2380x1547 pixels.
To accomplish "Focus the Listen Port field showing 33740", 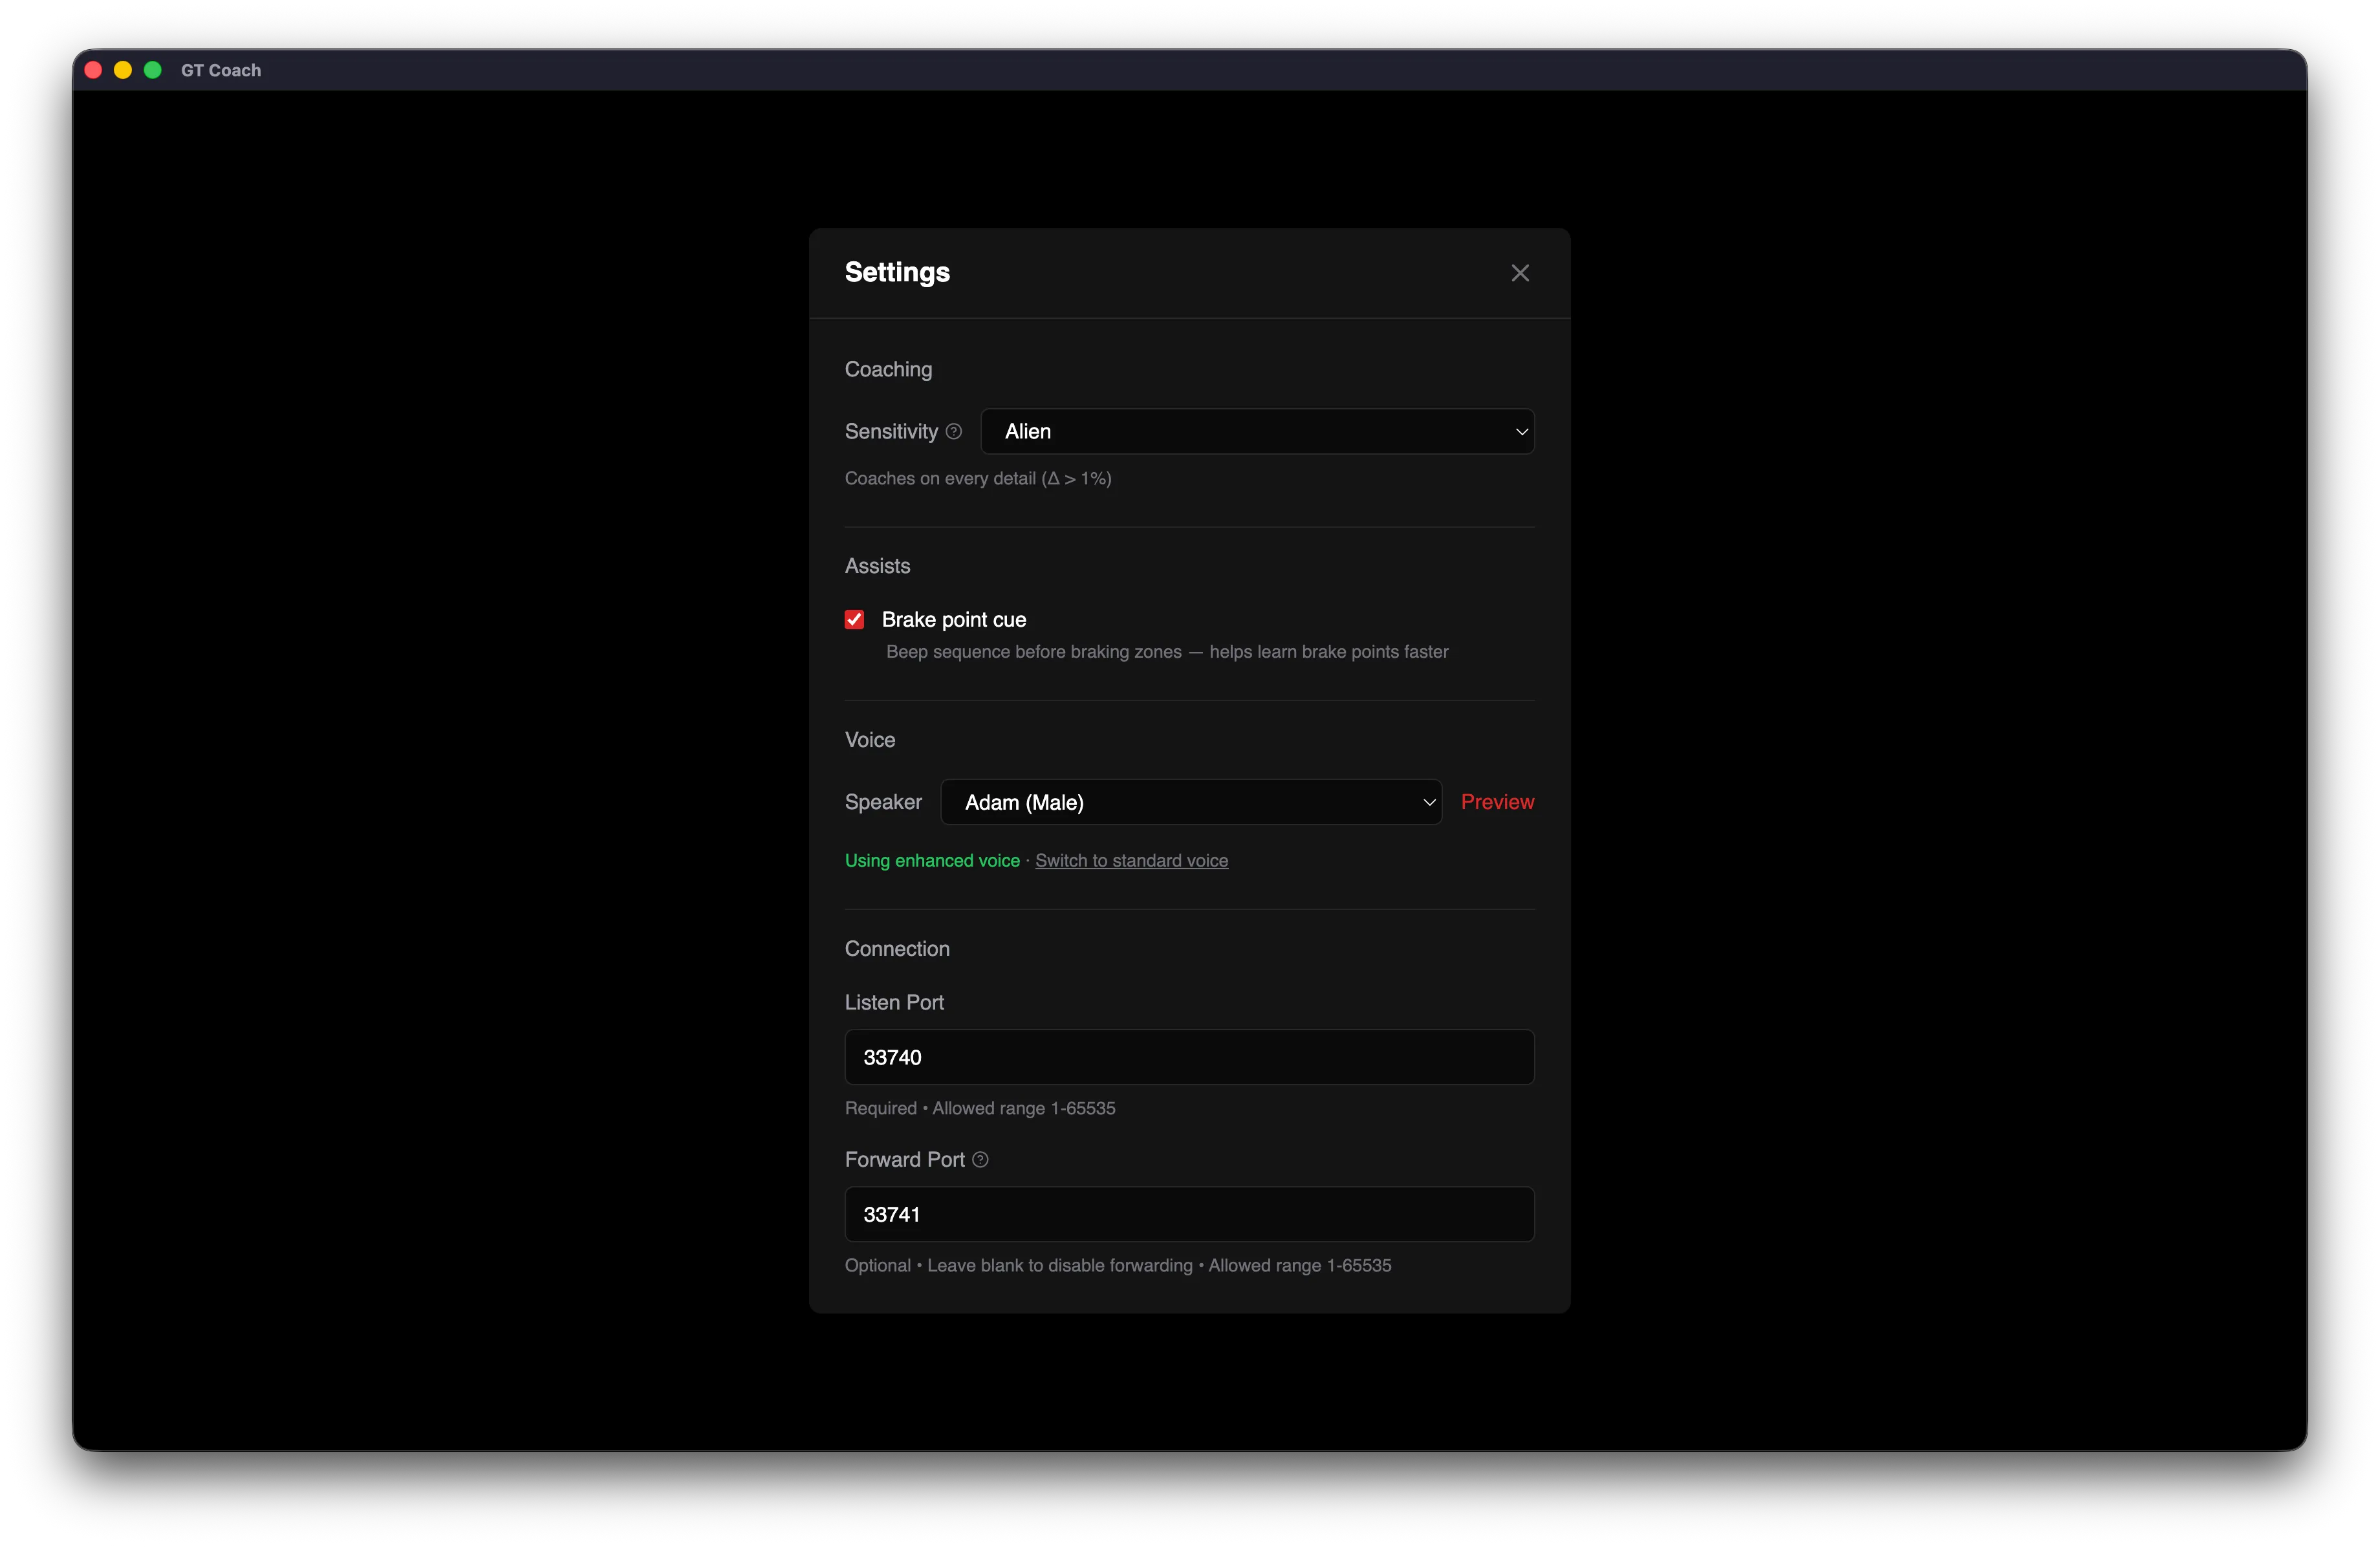I will 1188,1057.
